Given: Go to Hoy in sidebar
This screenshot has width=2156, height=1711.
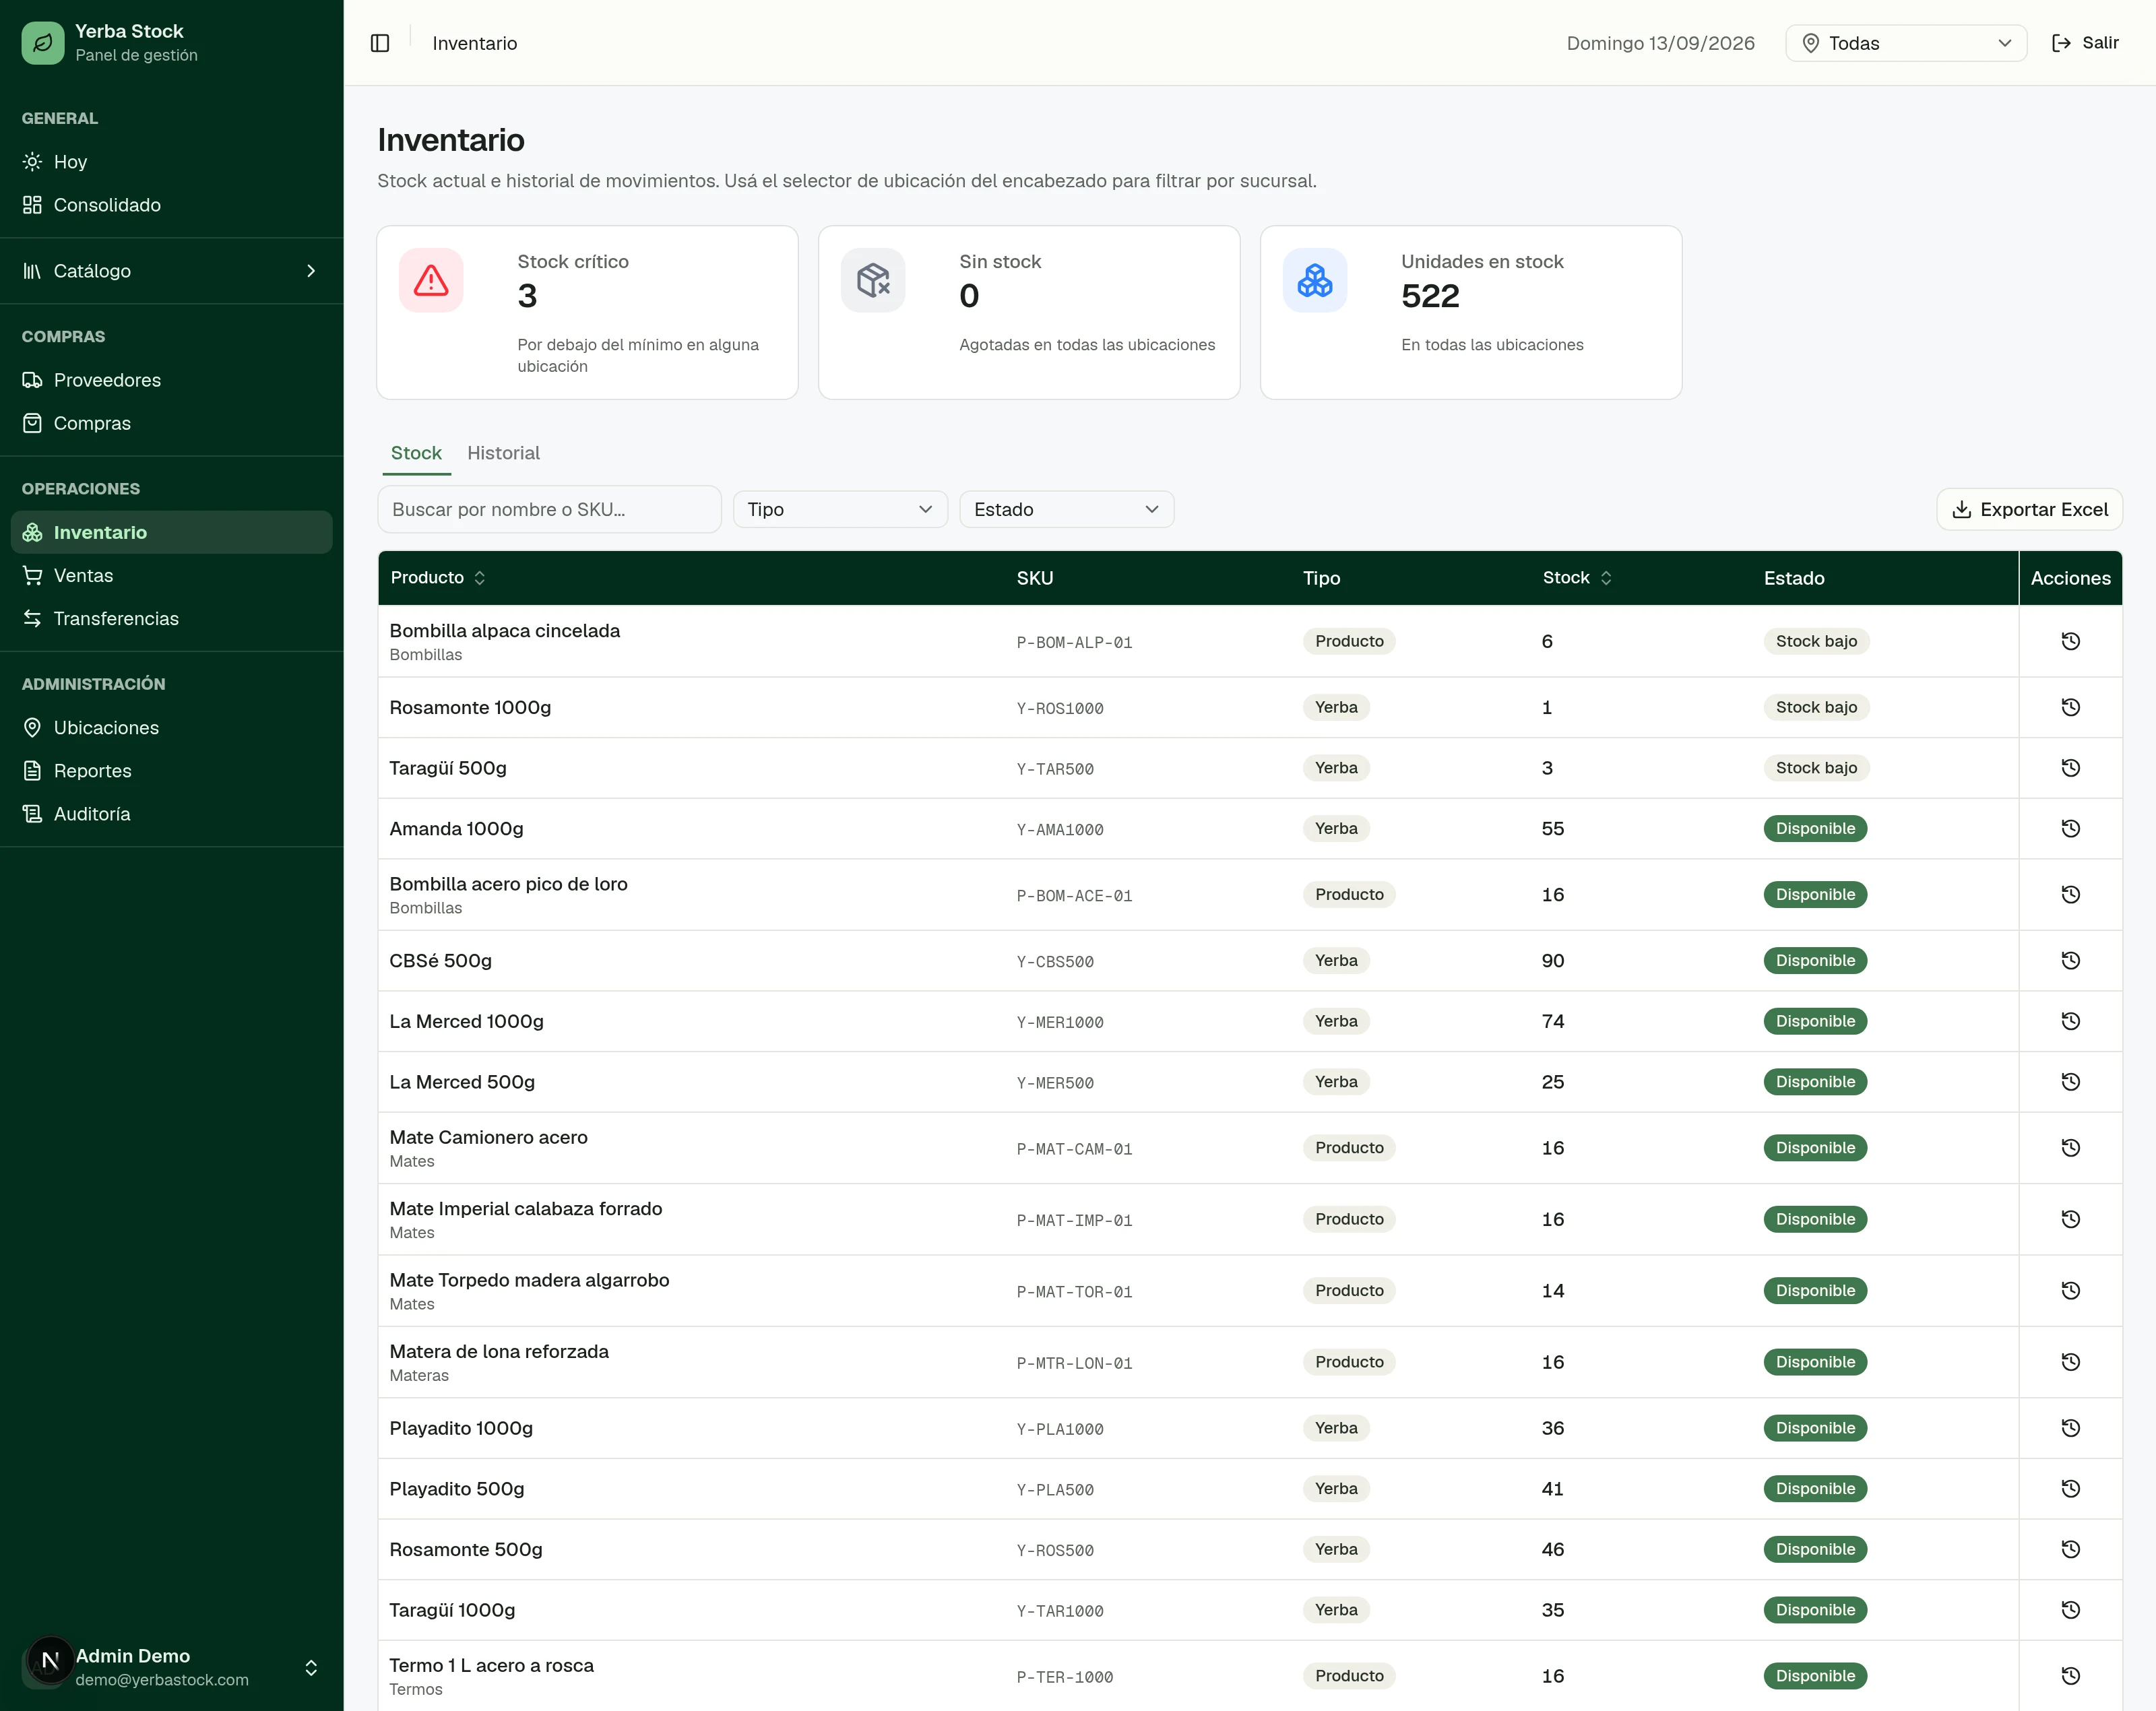Looking at the screenshot, I should 171,162.
